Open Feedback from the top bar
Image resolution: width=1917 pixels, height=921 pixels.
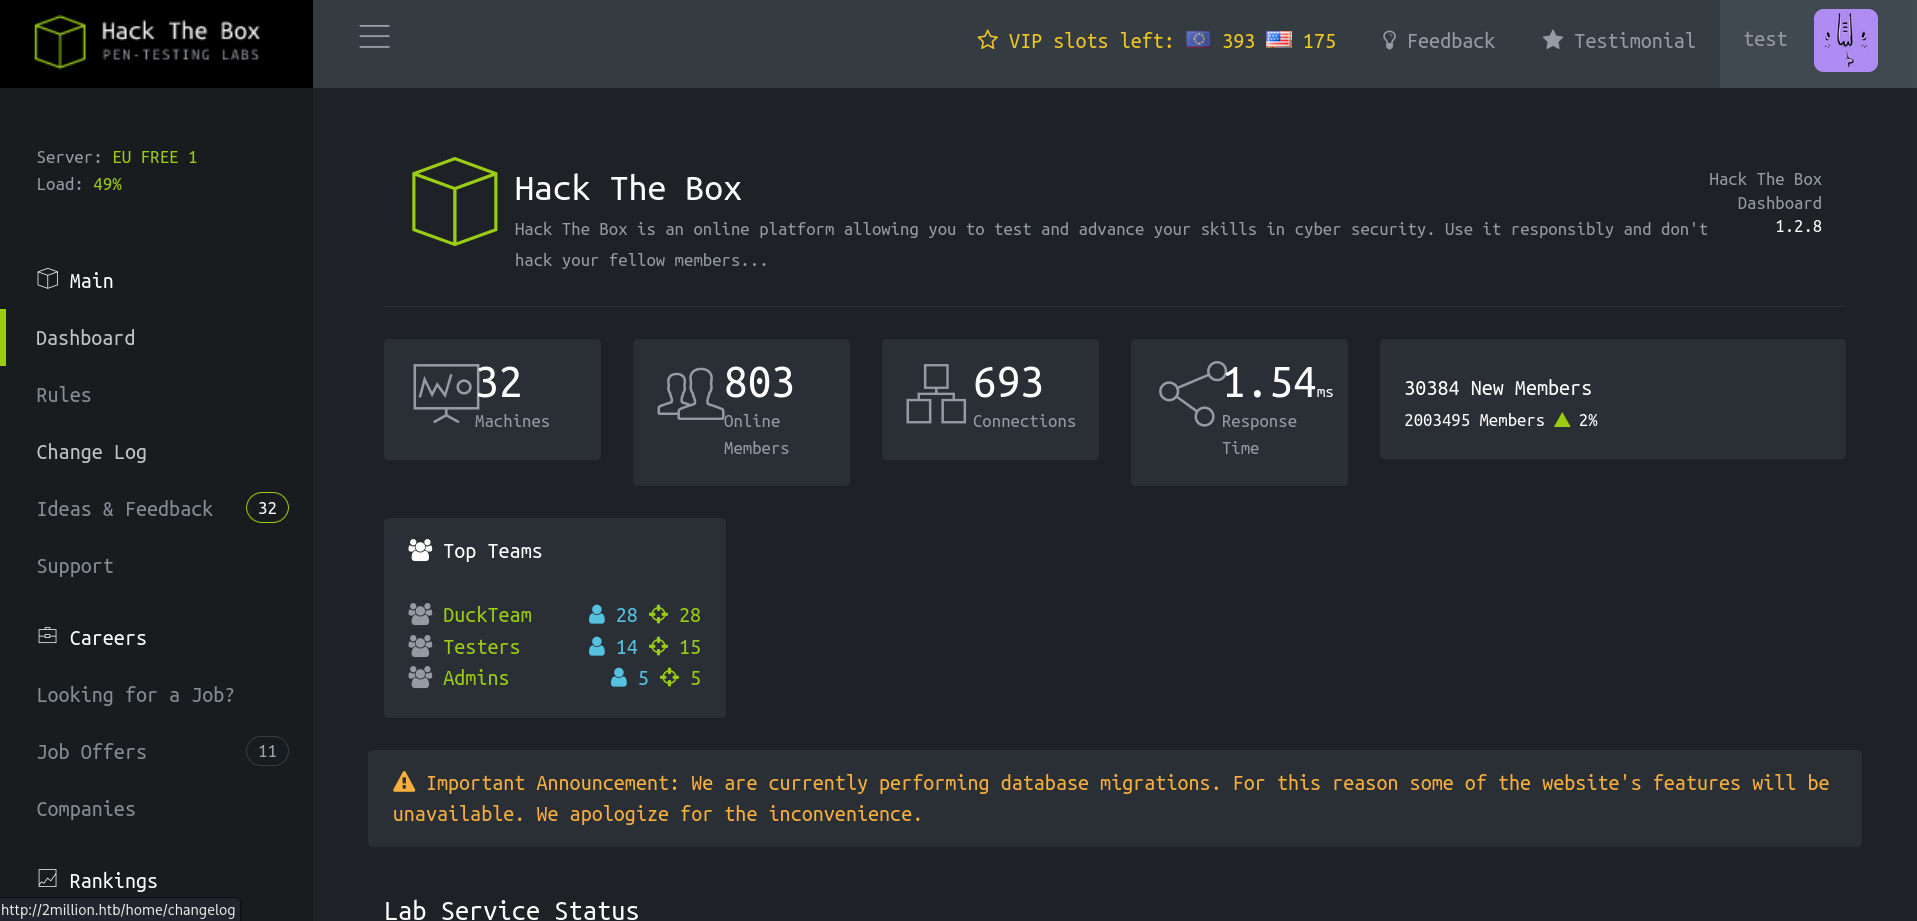coord(1438,41)
